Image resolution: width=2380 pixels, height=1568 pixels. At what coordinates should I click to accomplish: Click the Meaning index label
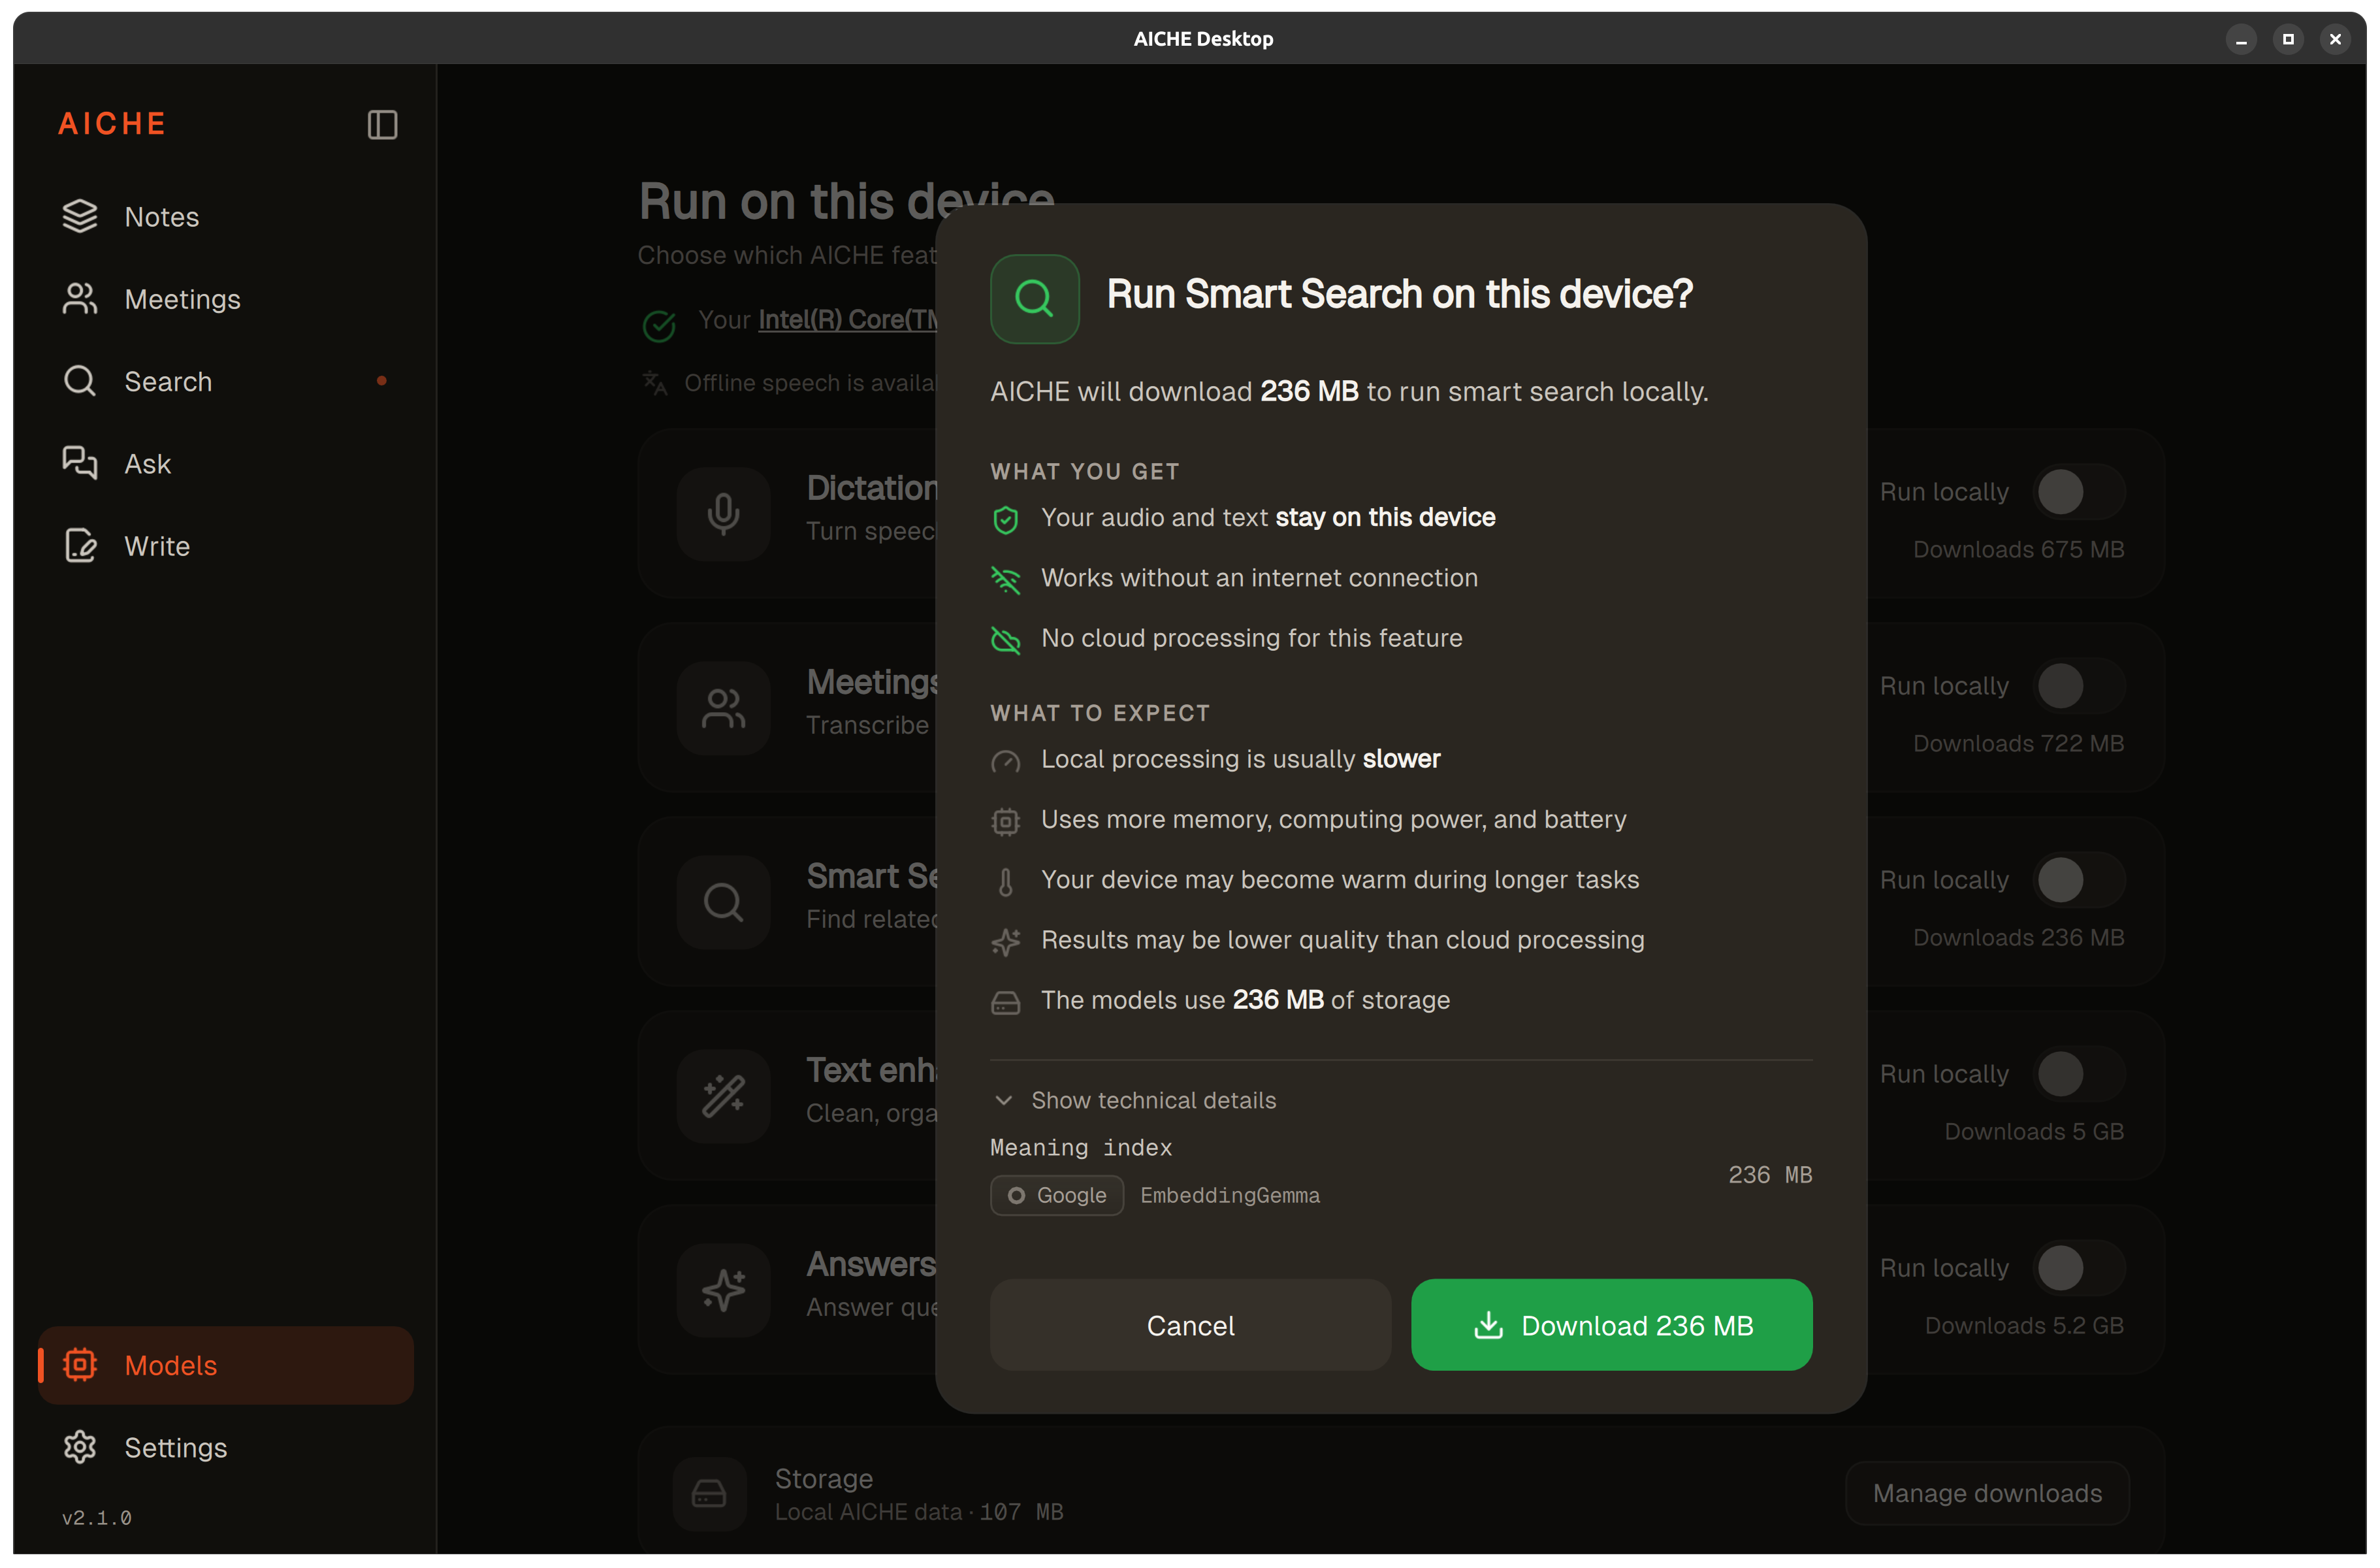[1081, 1148]
